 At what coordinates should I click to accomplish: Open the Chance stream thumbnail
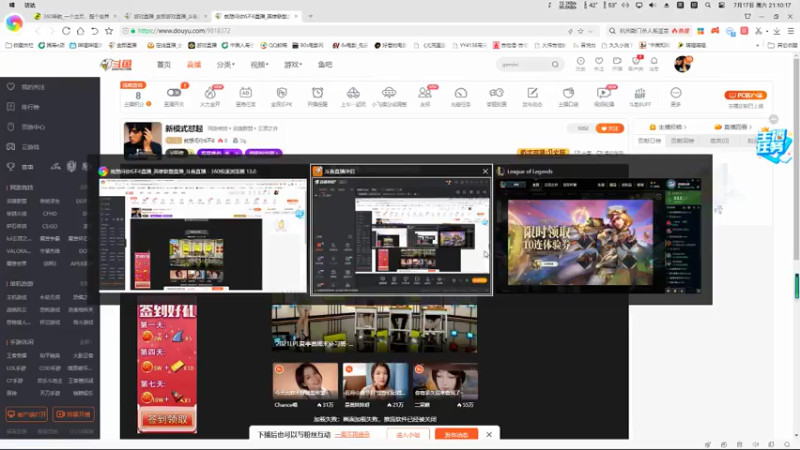click(x=305, y=381)
